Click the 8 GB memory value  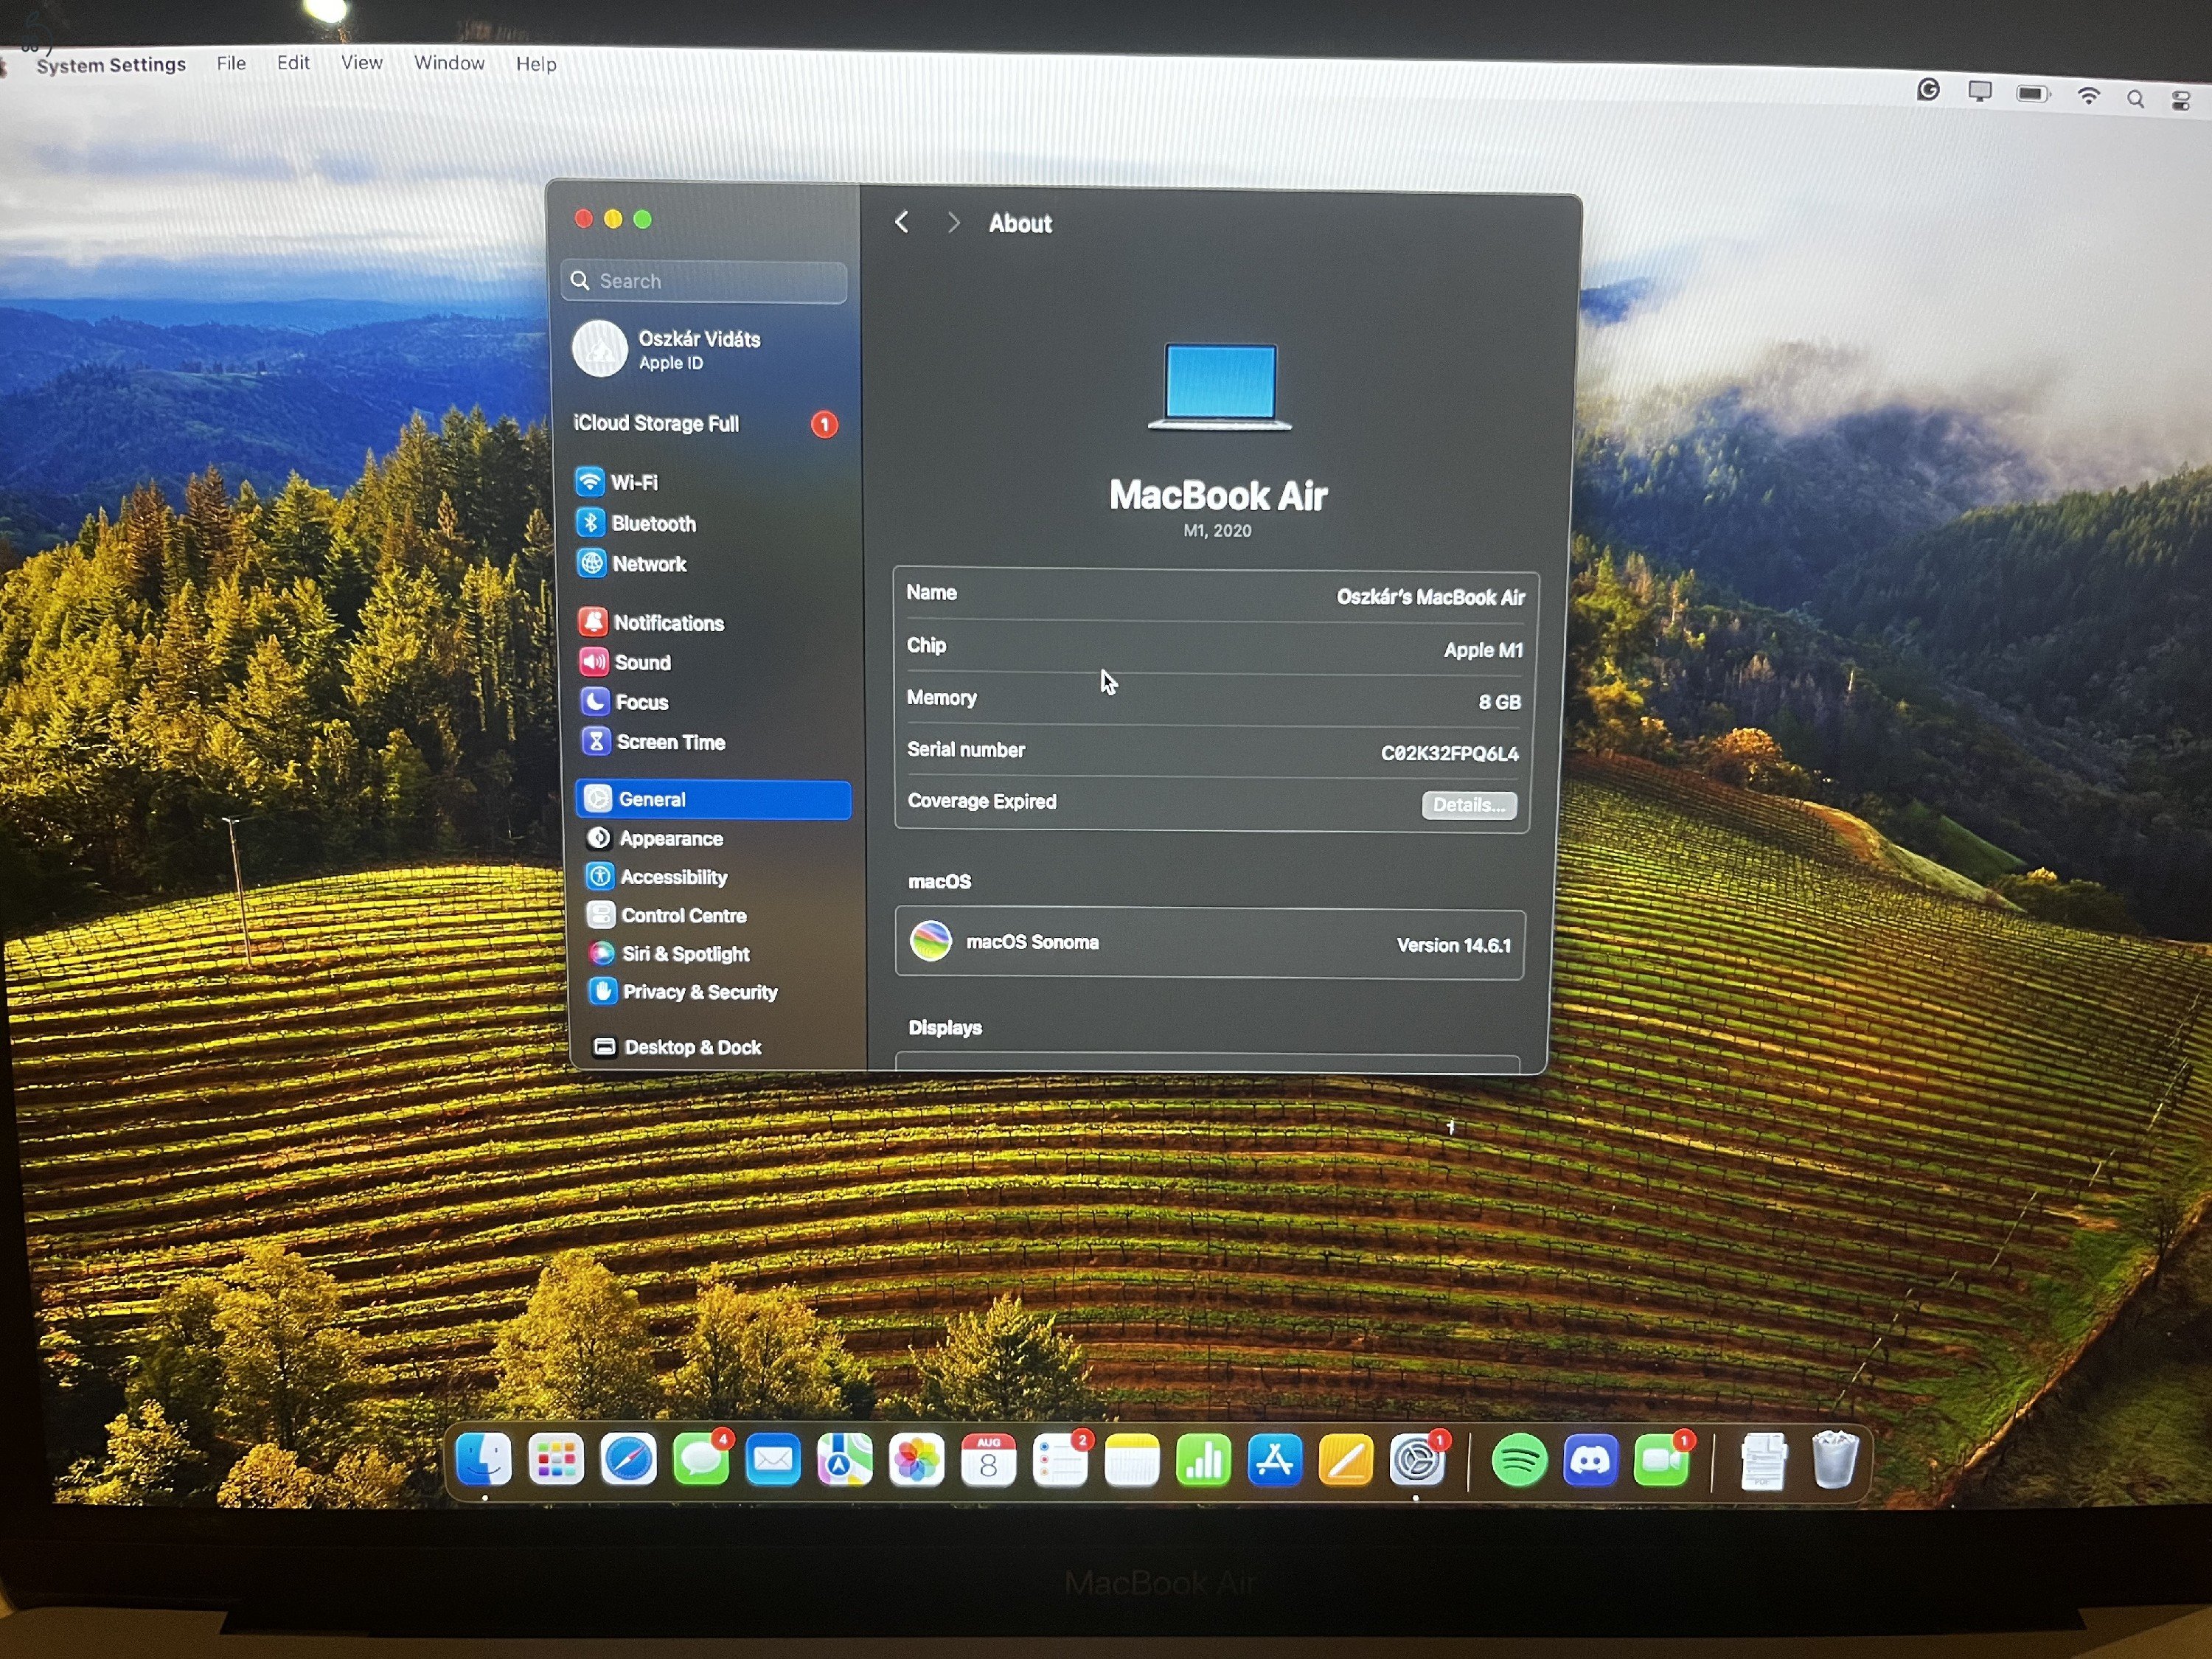[1499, 702]
